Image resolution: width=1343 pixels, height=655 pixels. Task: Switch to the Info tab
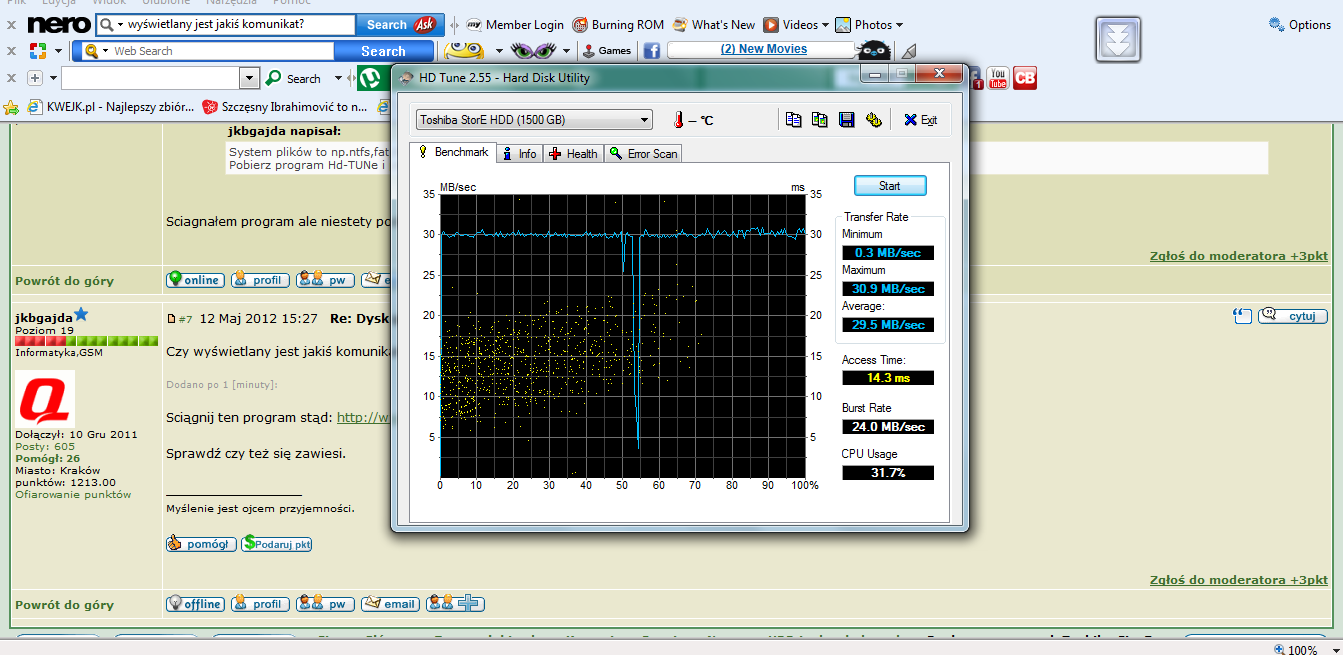[x=519, y=154]
